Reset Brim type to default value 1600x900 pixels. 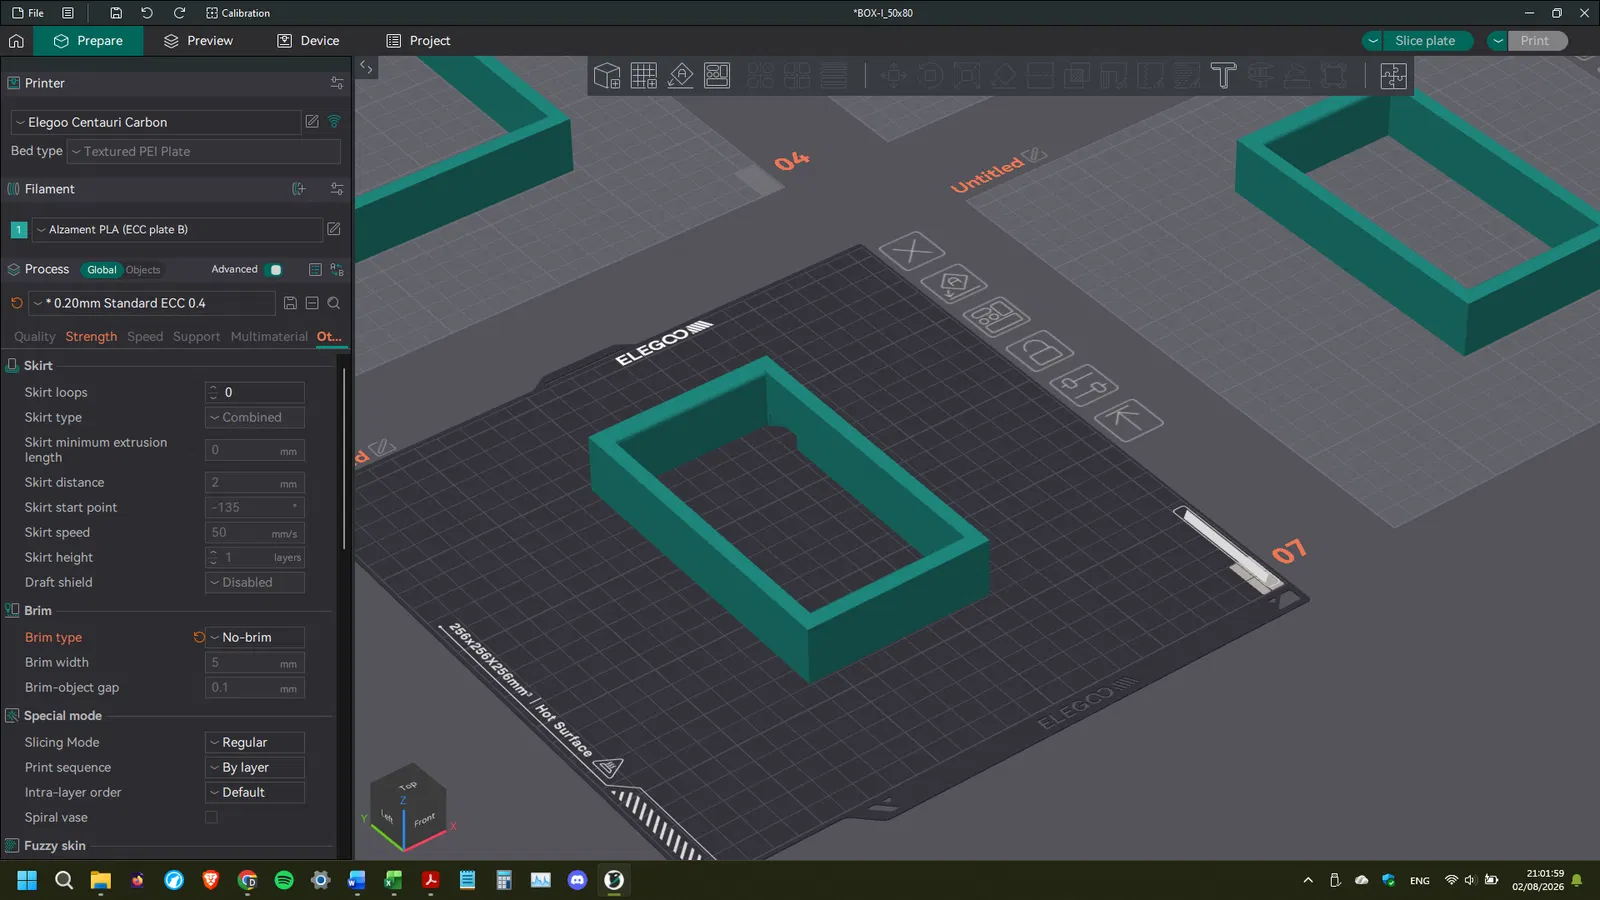pos(199,637)
